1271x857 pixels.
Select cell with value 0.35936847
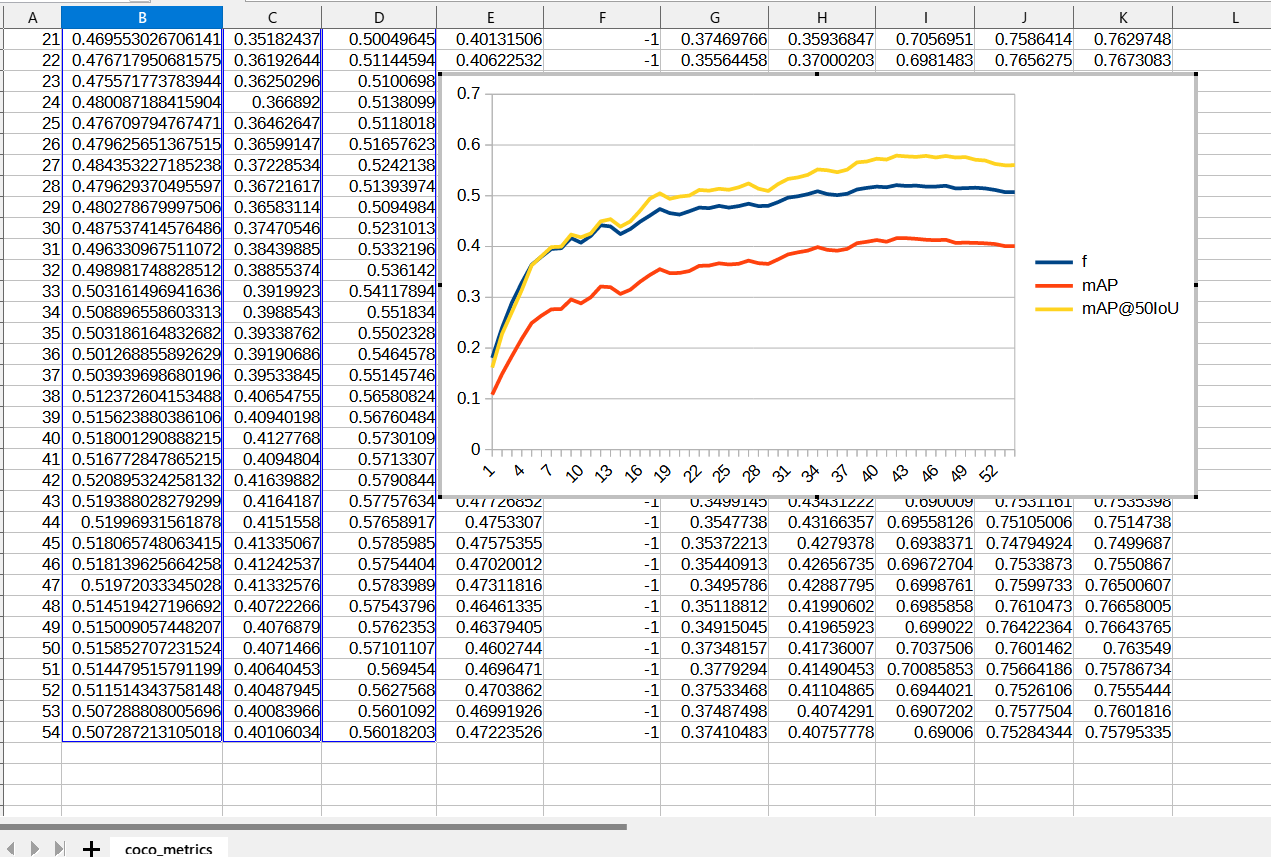tap(822, 39)
